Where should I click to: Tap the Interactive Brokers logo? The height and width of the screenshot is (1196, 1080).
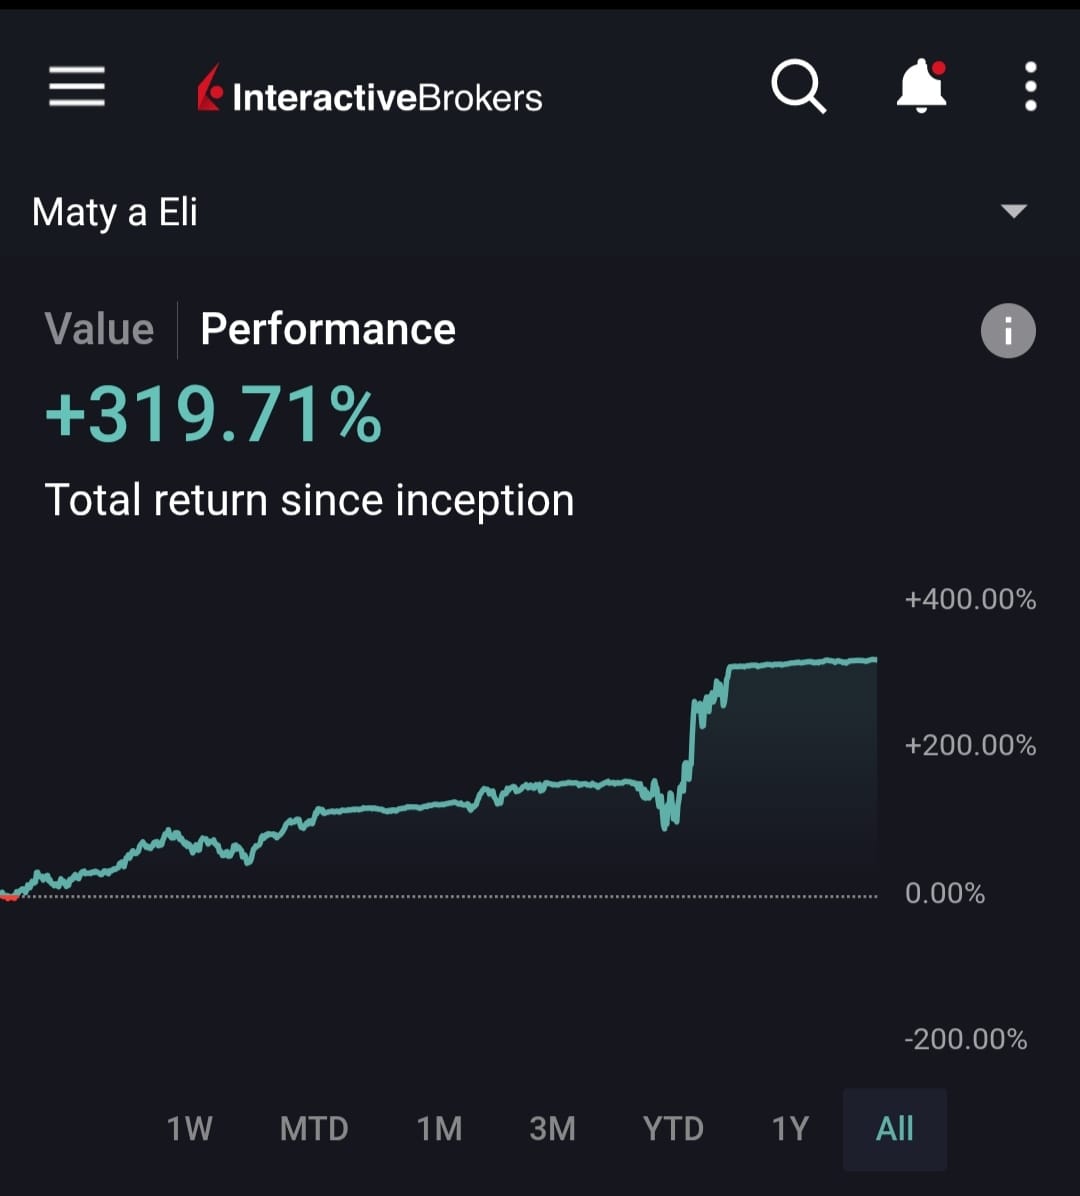[x=370, y=96]
